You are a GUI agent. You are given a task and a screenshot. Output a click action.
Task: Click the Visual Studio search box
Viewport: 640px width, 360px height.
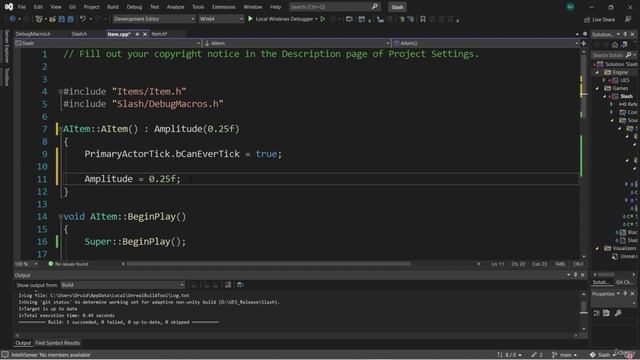(x=334, y=7)
